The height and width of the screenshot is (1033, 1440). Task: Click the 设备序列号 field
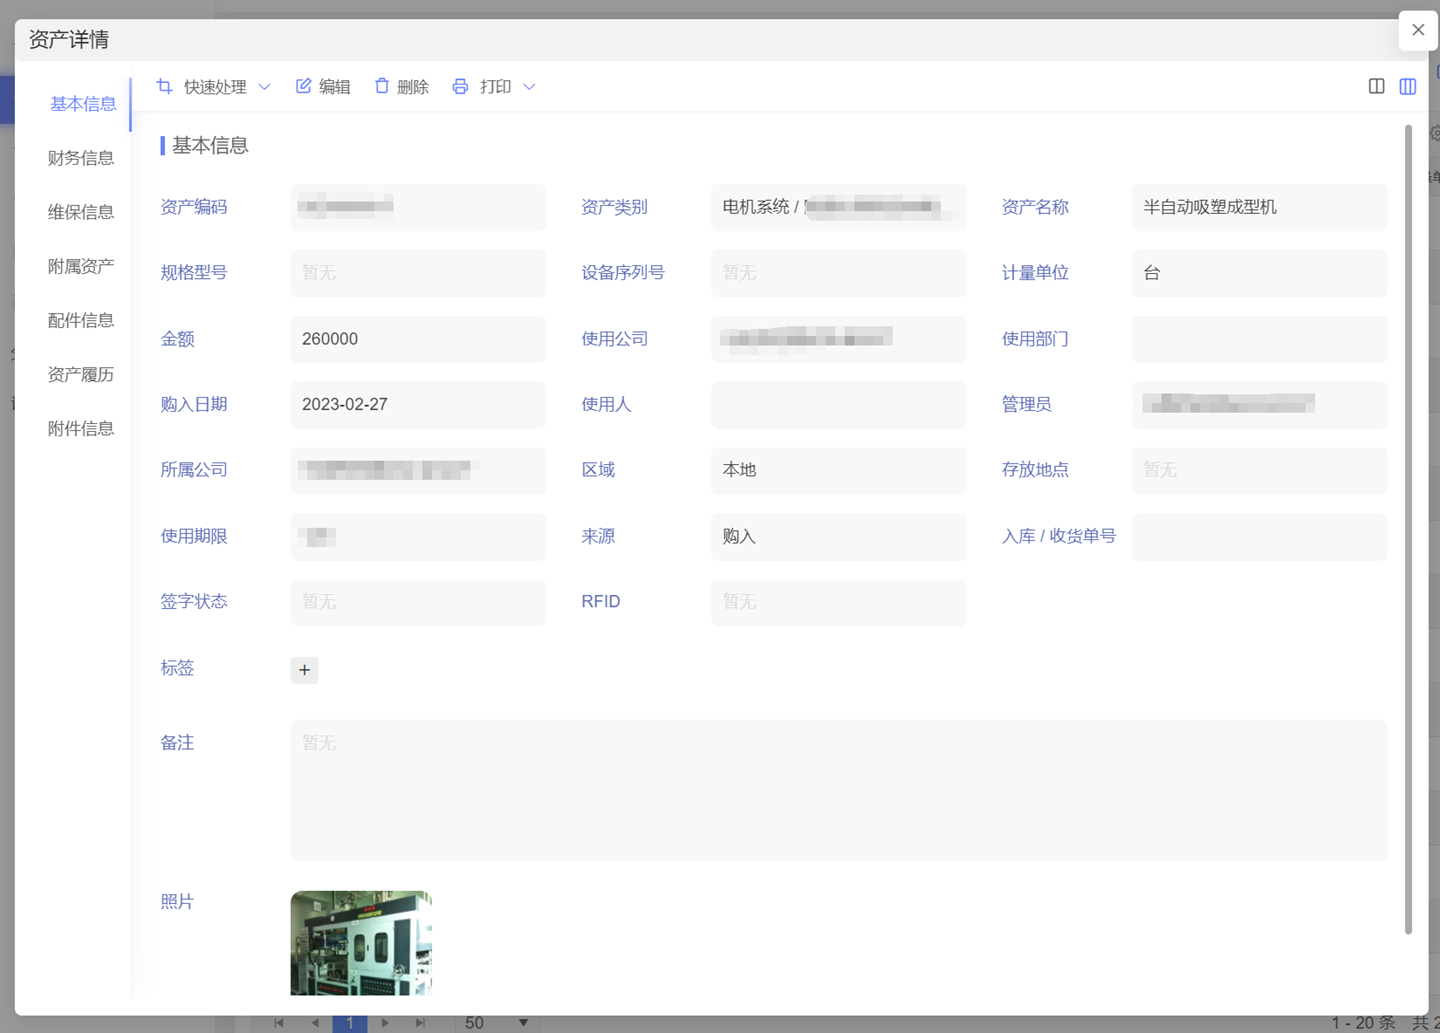tap(838, 273)
